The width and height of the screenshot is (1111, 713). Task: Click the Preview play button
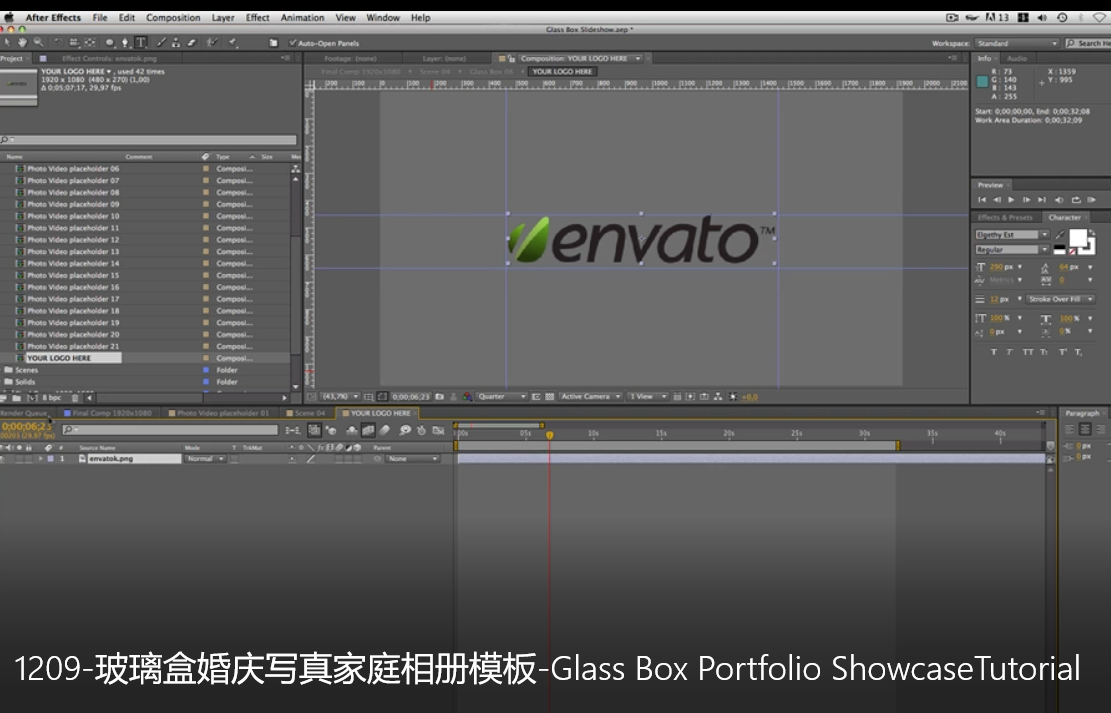pos(1011,200)
